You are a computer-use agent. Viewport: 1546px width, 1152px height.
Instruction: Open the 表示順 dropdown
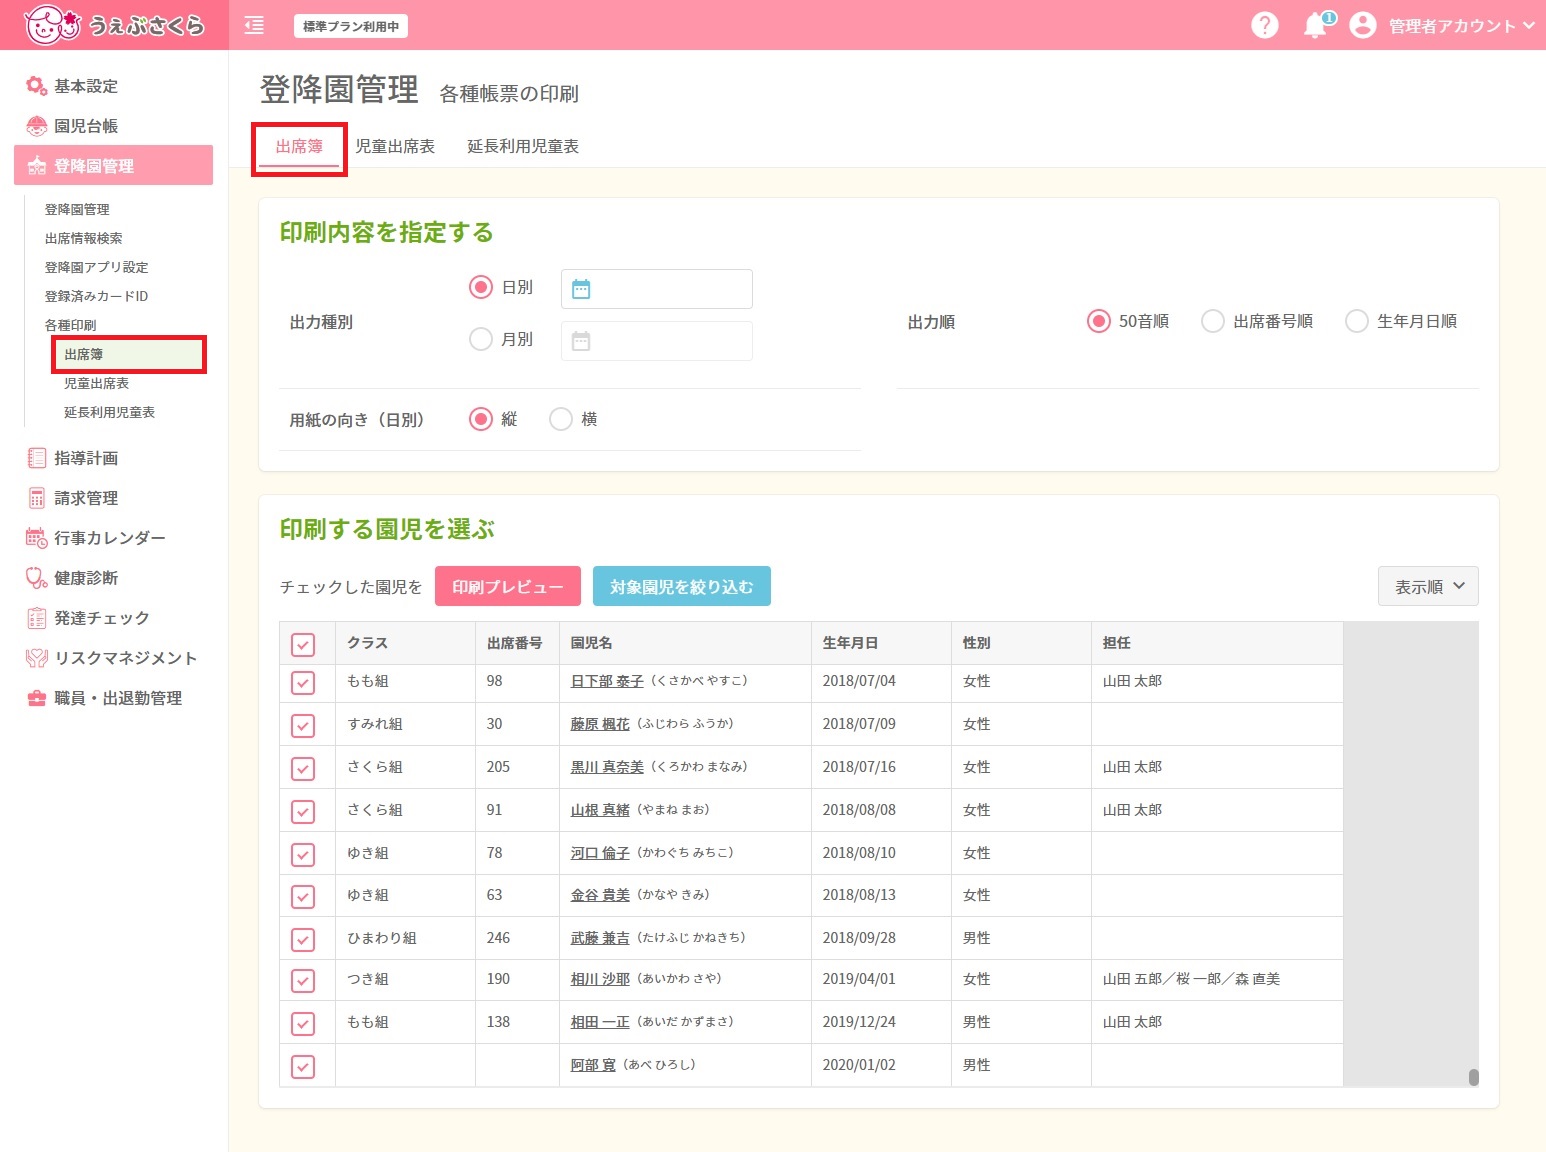[1428, 586]
